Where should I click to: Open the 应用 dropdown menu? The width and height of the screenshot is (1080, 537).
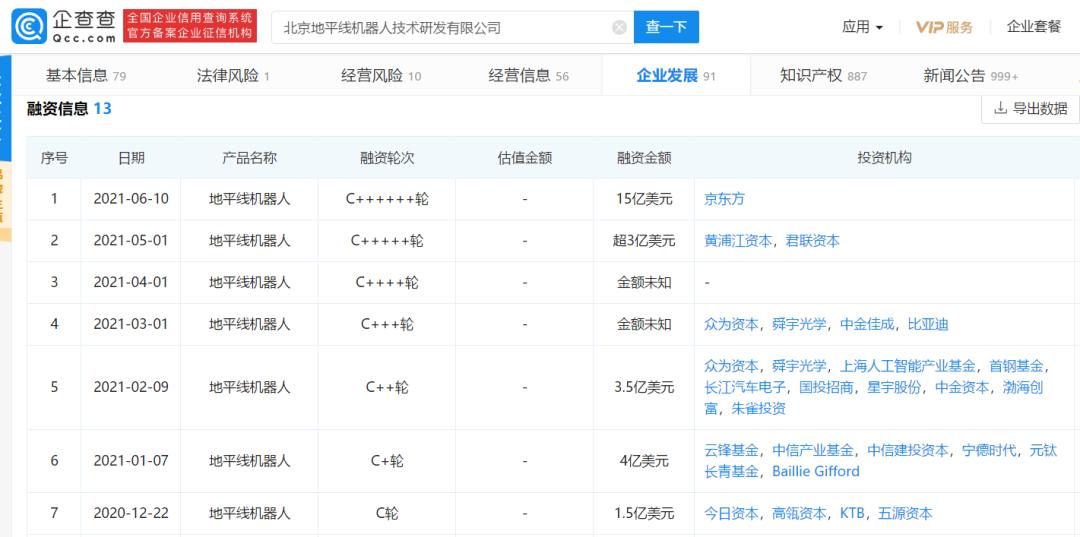coord(862,28)
